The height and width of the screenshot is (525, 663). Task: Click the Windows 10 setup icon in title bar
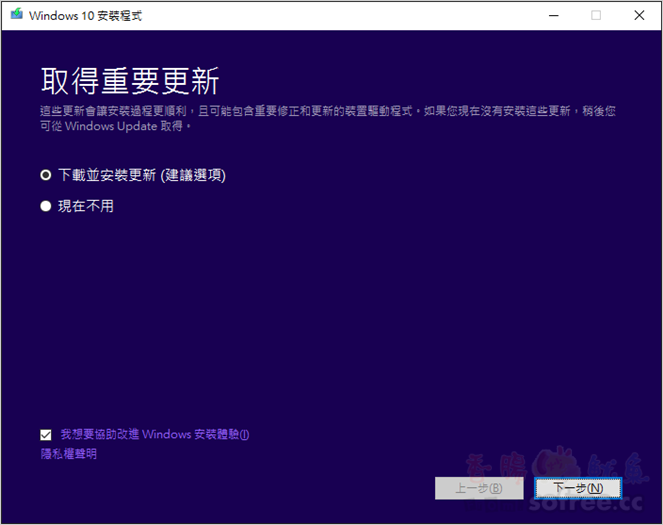(x=16, y=15)
